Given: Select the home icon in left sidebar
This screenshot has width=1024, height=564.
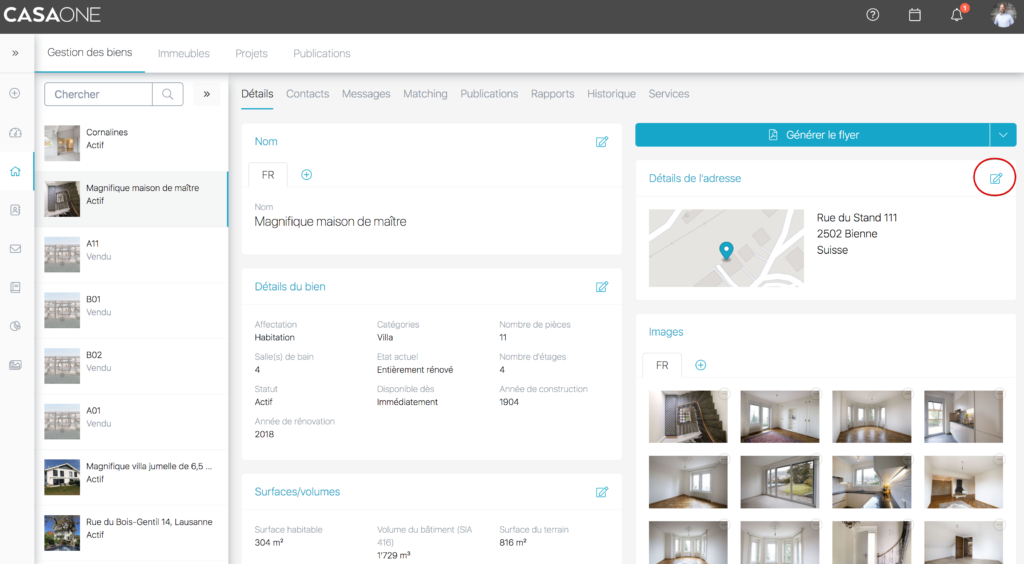Looking at the screenshot, I should click(x=15, y=171).
